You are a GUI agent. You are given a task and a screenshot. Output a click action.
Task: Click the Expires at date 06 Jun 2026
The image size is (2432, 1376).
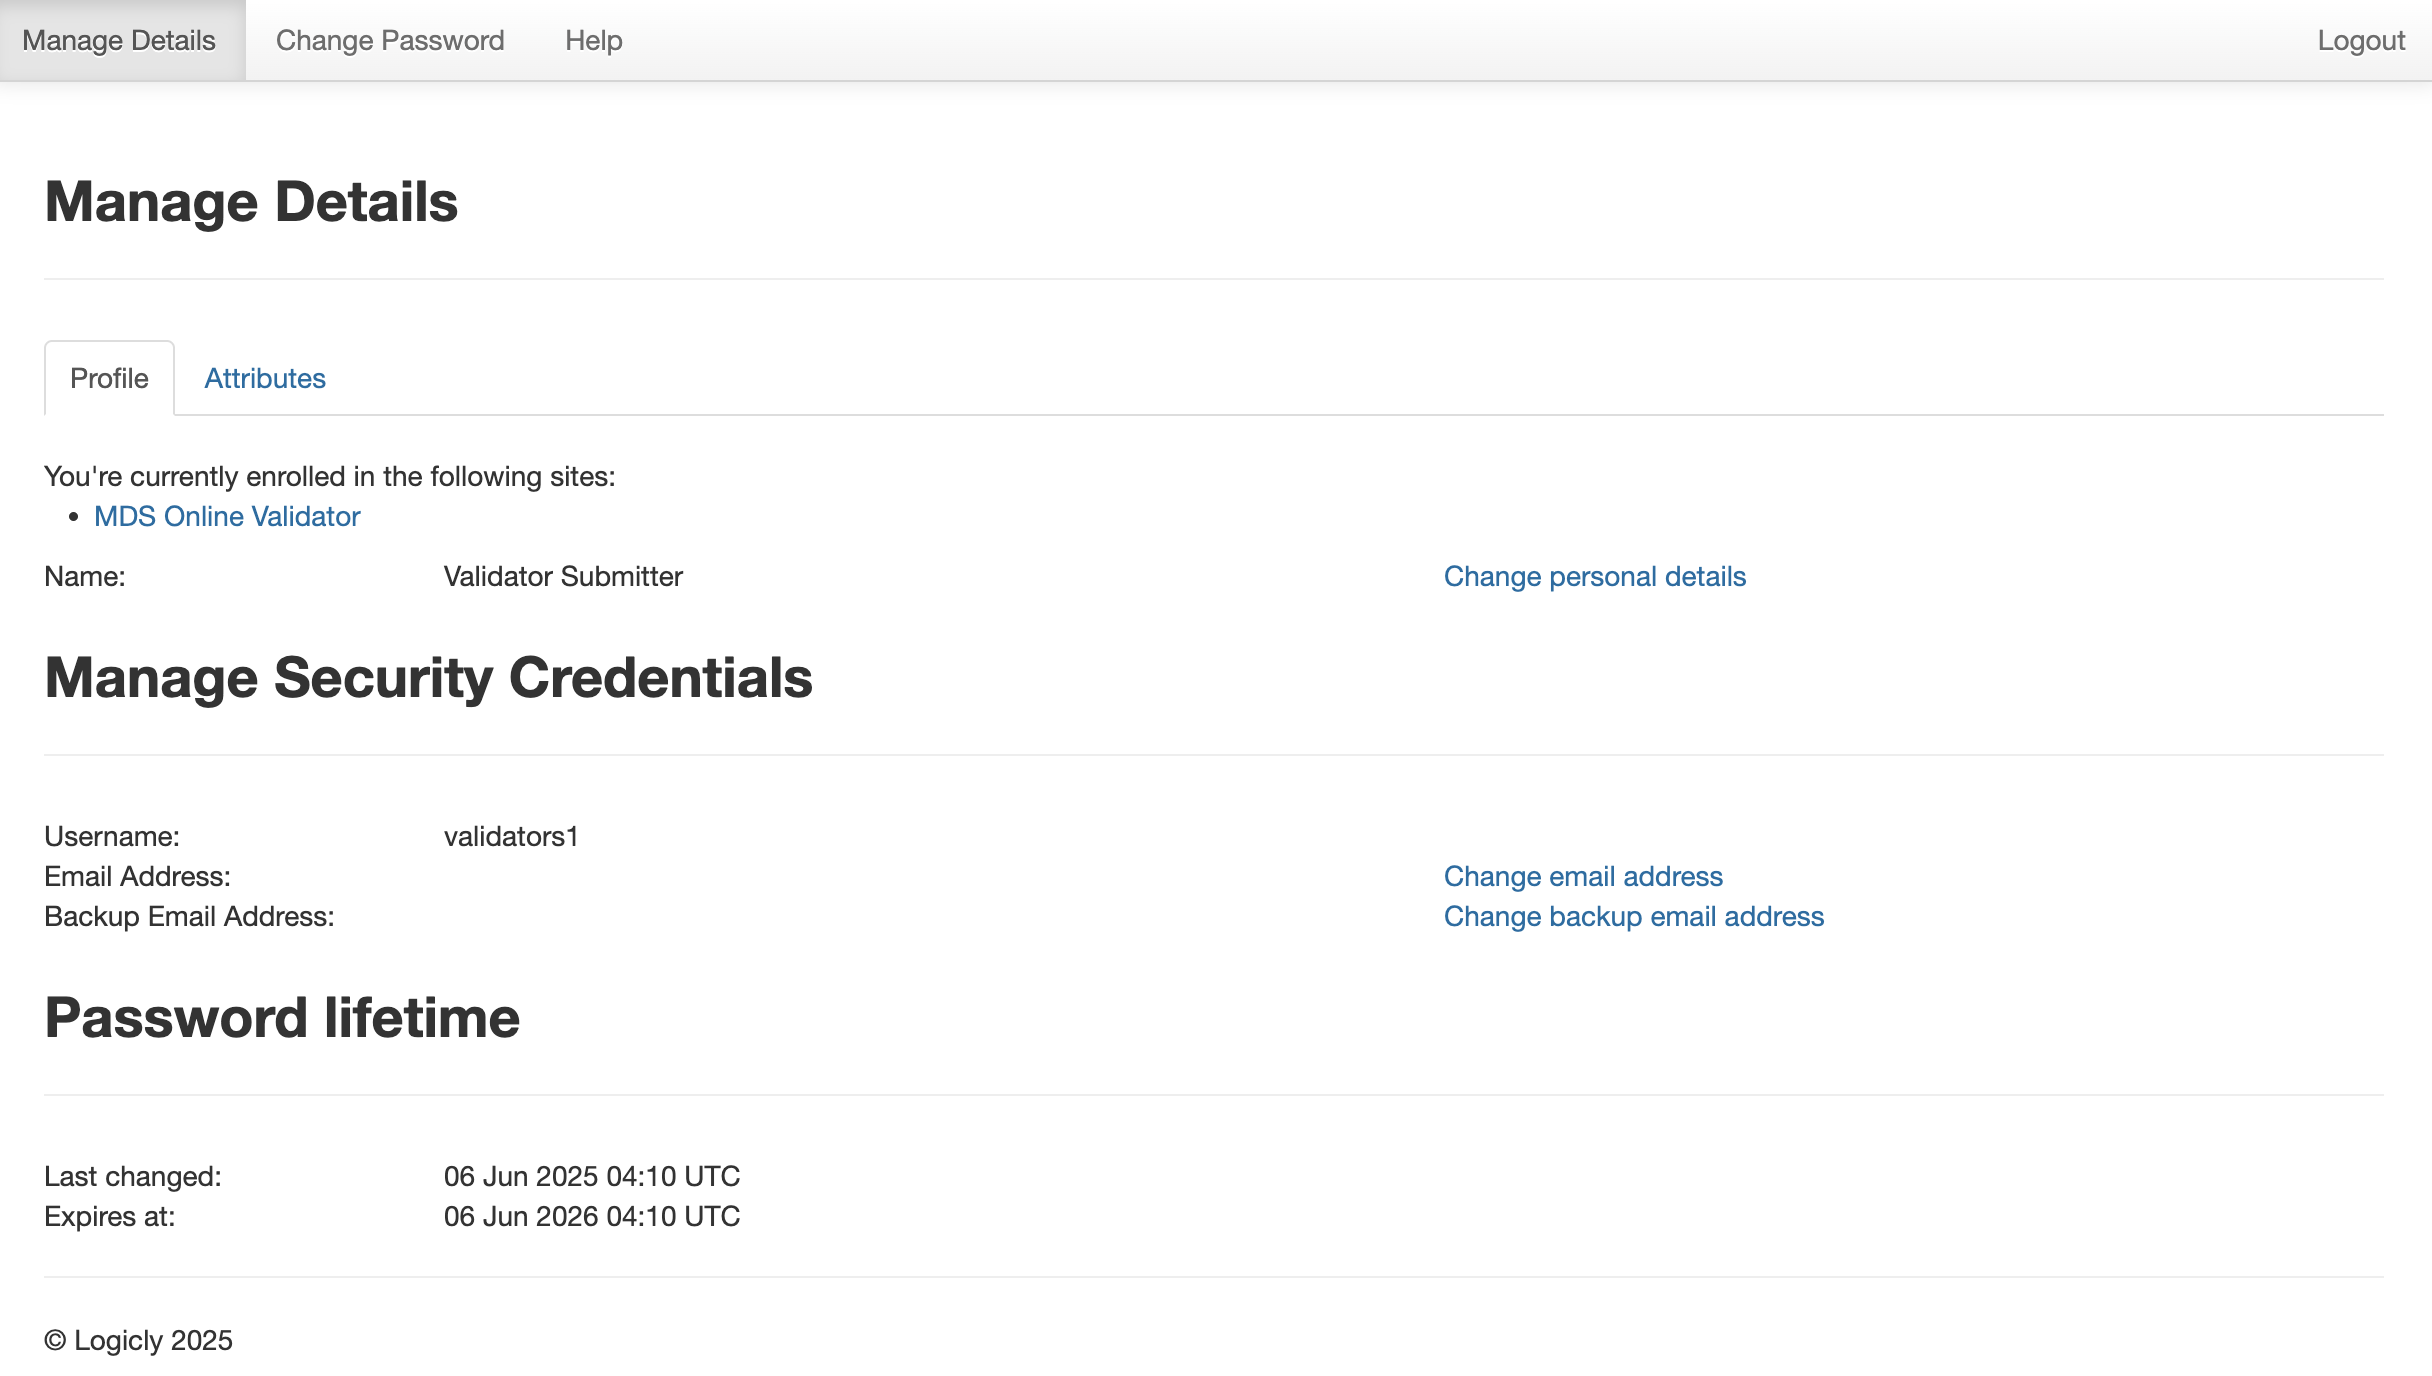tap(591, 1216)
